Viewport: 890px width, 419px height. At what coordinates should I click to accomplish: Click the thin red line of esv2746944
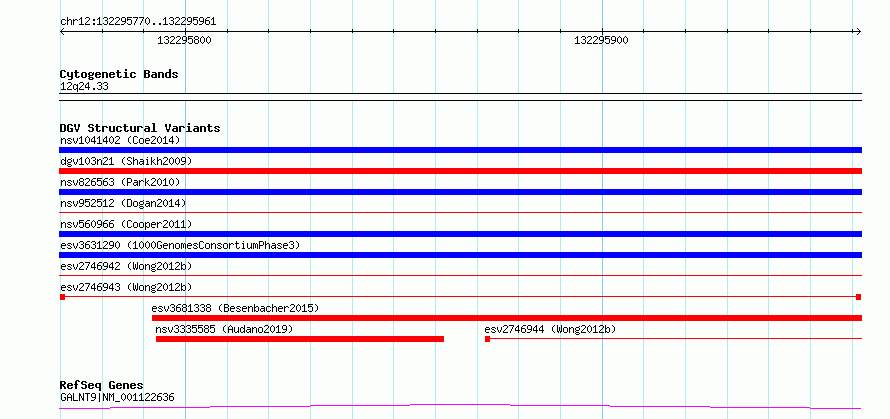(x=676, y=339)
